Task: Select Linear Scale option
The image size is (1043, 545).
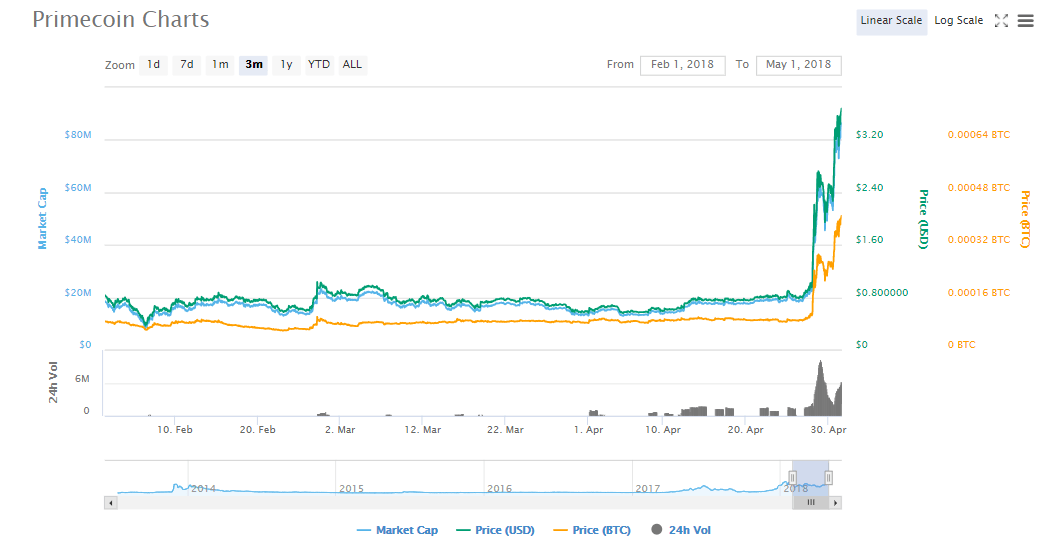Action: click(x=891, y=21)
